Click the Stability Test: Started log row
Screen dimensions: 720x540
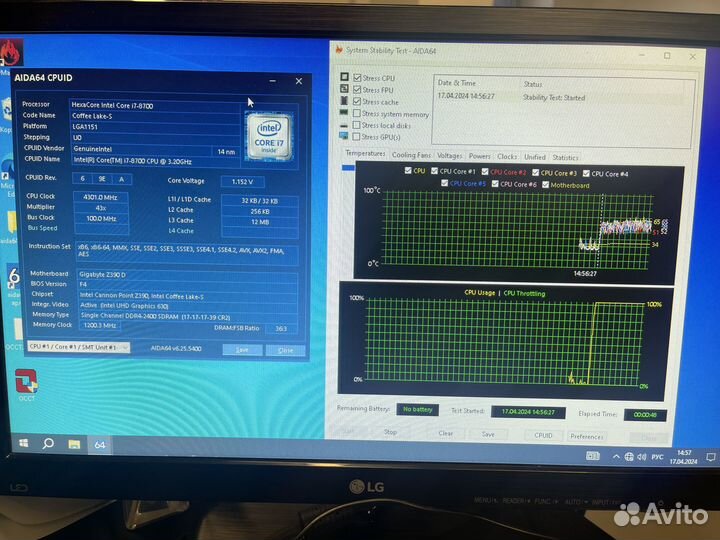pyautogui.click(x=562, y=97)
